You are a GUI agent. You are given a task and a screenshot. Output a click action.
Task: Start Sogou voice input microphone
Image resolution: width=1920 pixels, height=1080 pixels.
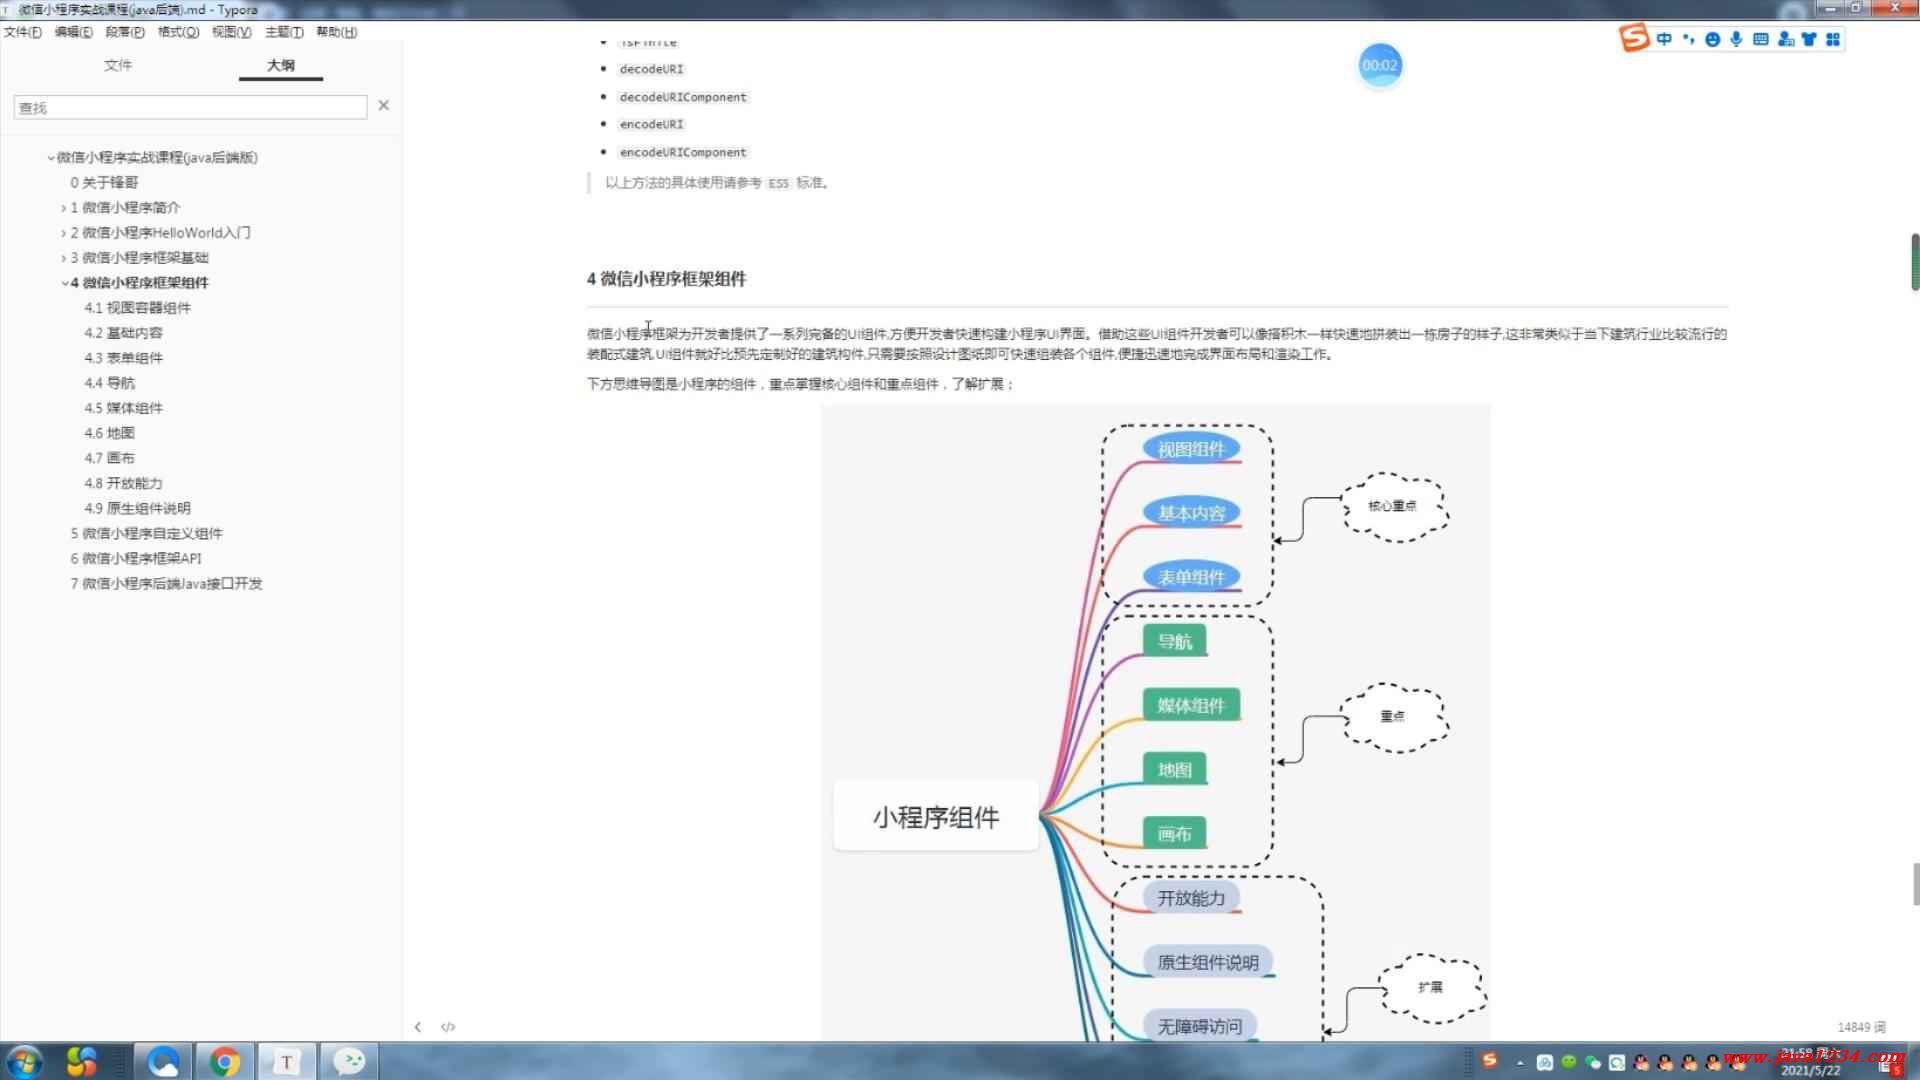click(1736, 39)
